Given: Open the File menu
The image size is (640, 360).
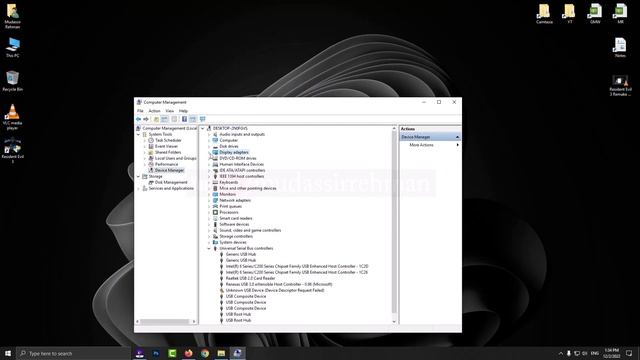Looking at the screenshot, I should tap(140, 111).
